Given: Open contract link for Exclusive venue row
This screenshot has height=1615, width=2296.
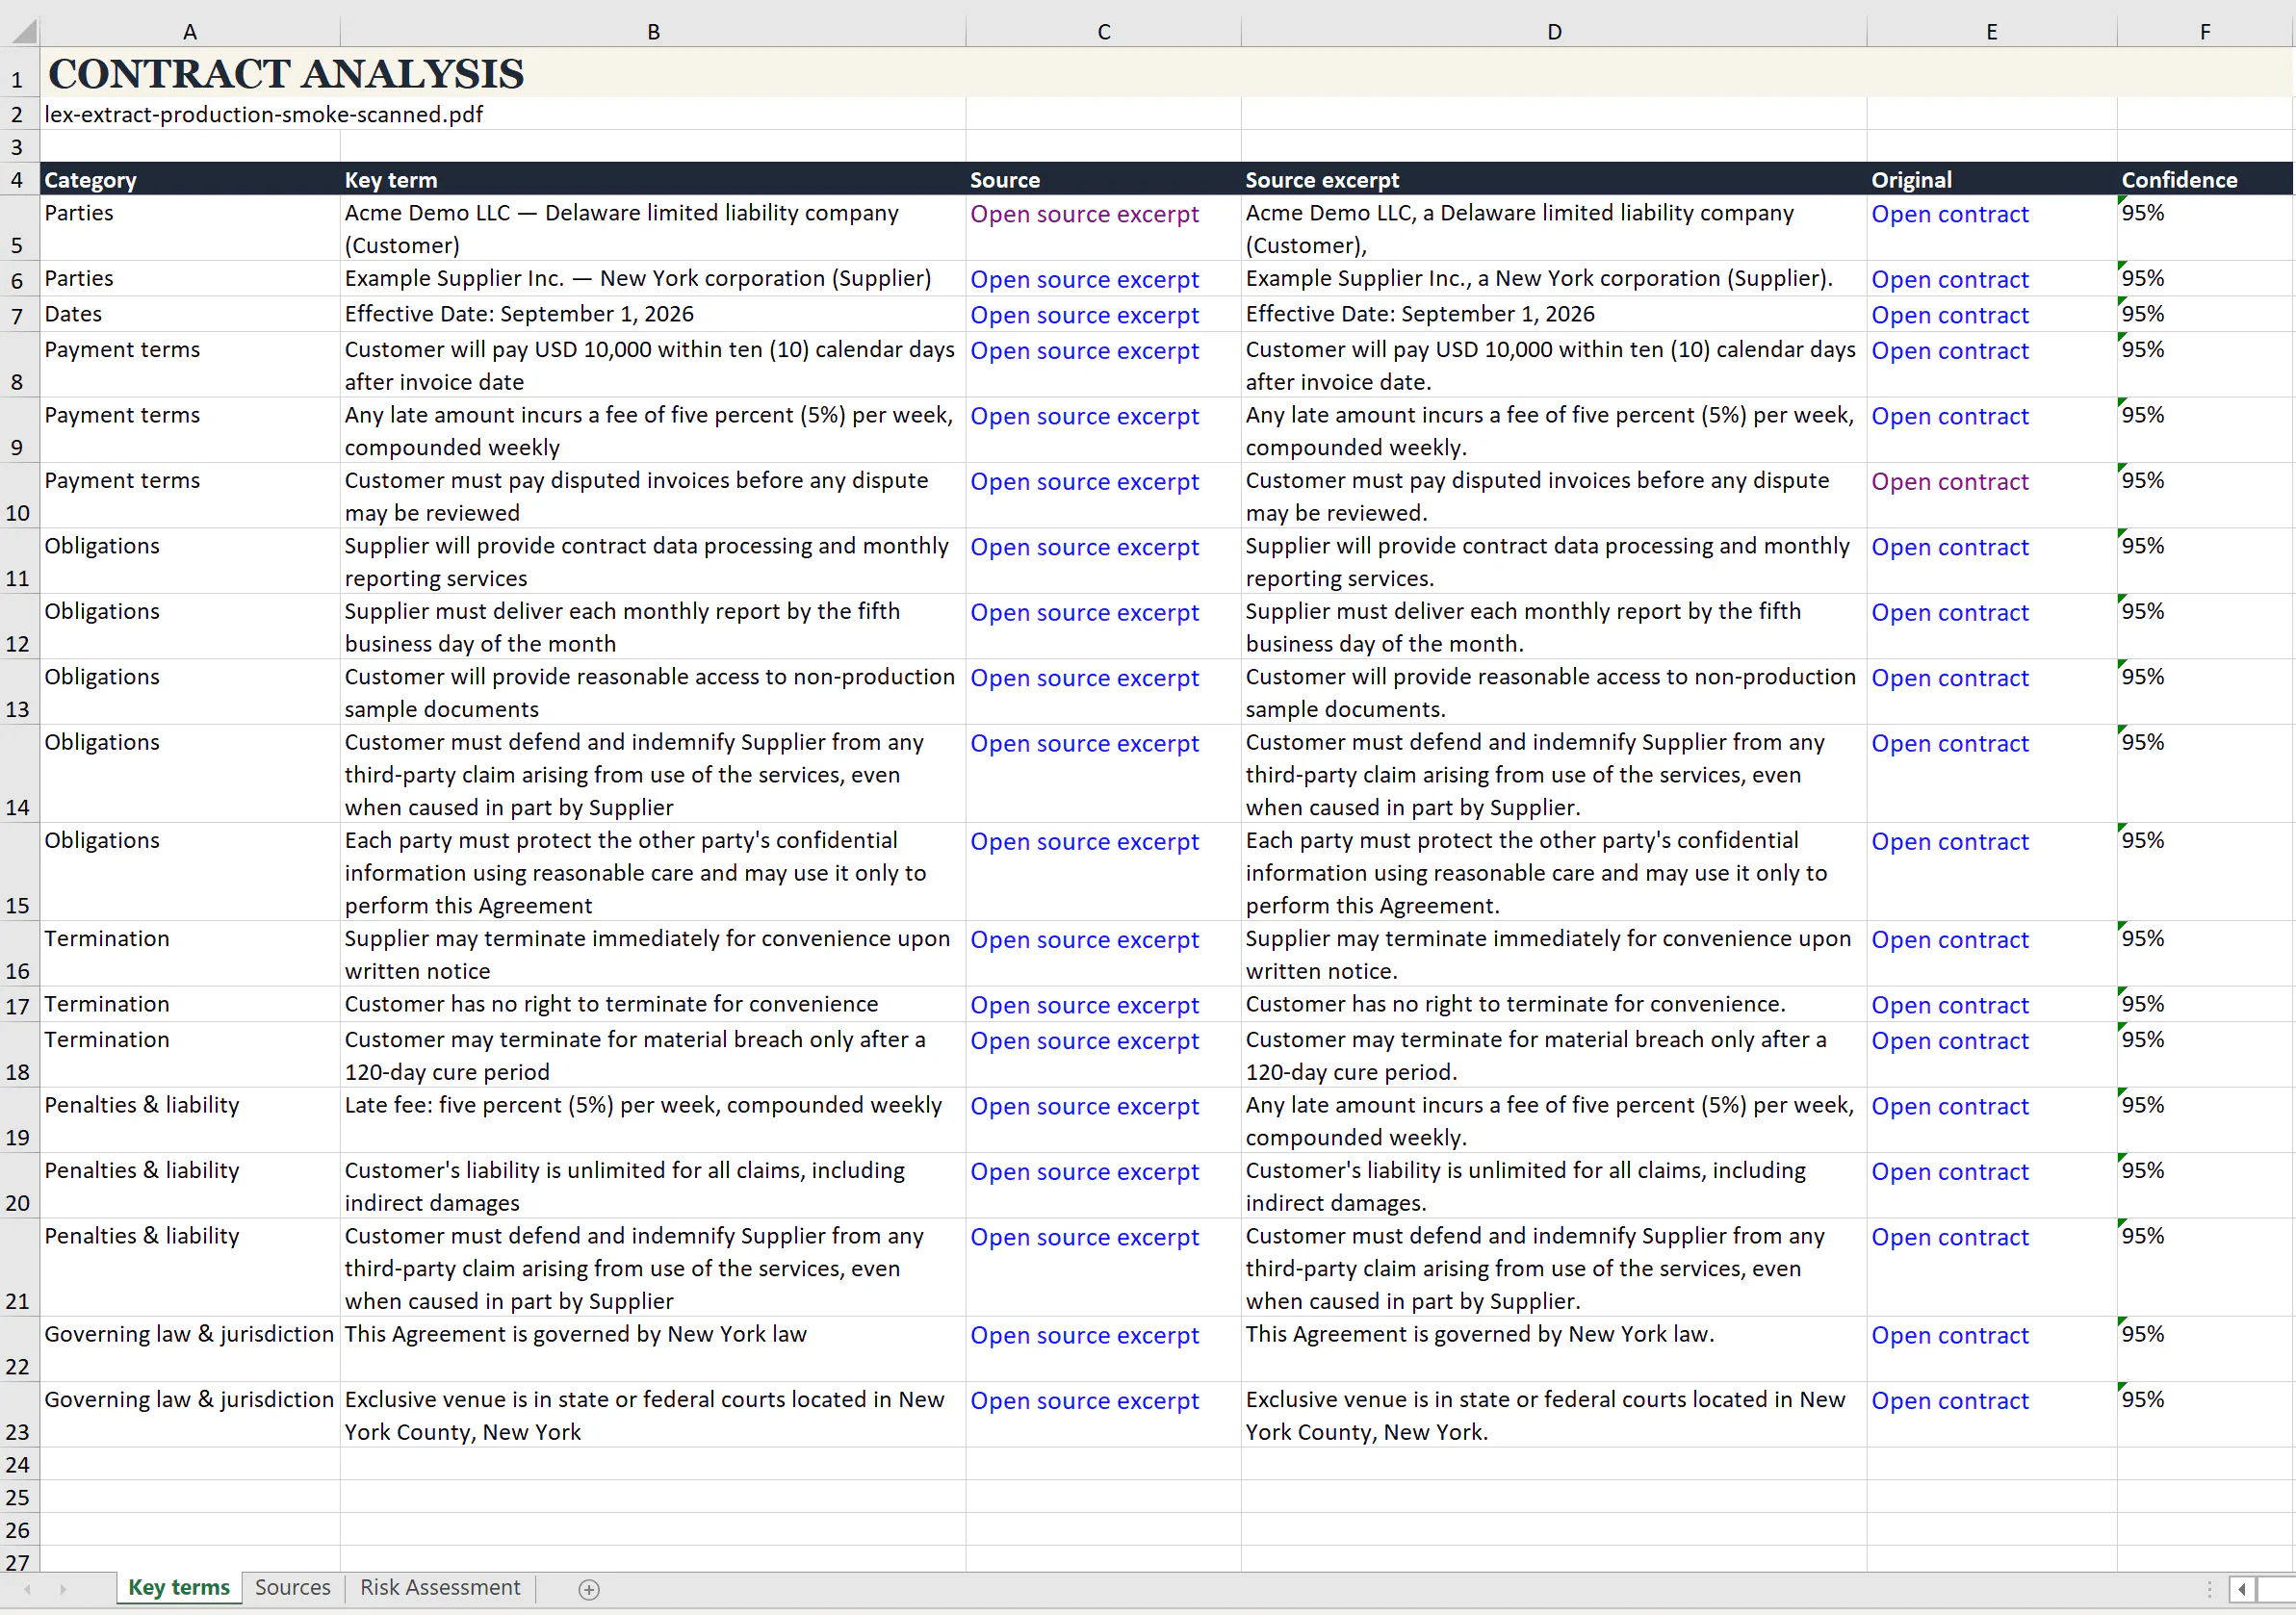Looking at the screenshot, I should pos(1950,1401).
